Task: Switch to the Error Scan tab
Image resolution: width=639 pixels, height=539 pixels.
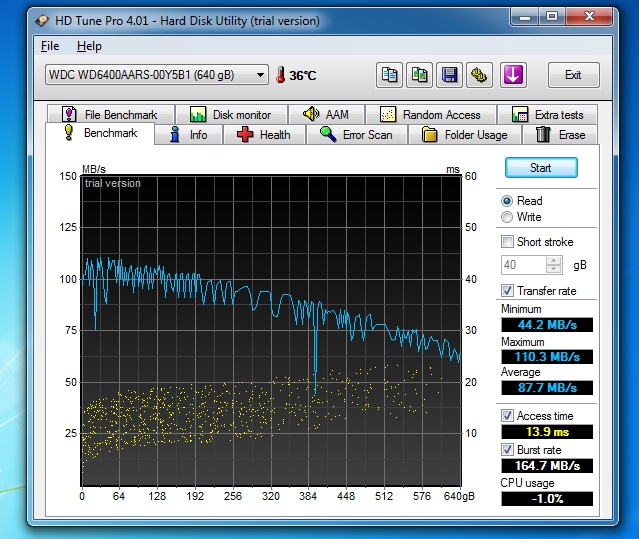Action: tap(357, 134)
